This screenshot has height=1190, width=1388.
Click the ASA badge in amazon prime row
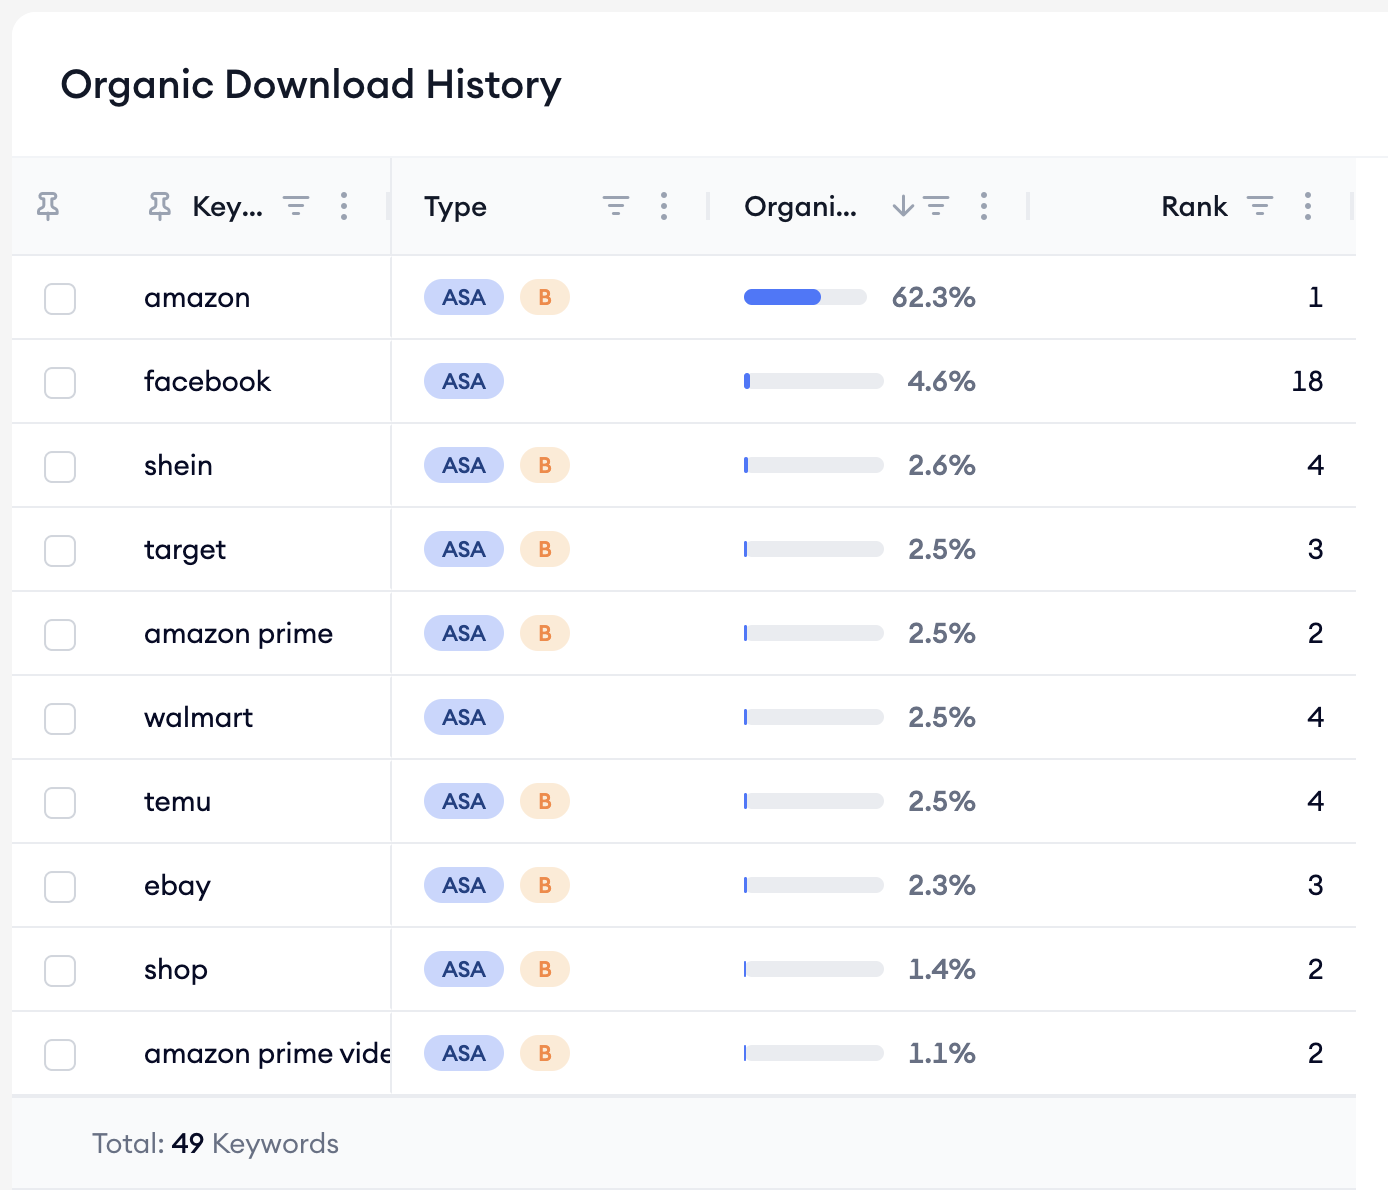tap(464, 633)
